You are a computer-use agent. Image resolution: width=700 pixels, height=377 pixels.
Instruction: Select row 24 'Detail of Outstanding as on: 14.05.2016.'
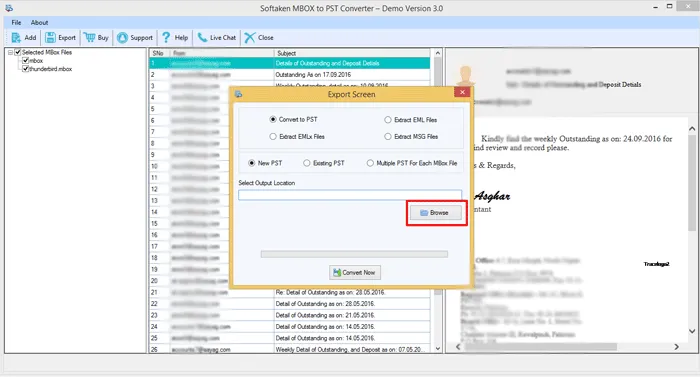click(290, 327)
